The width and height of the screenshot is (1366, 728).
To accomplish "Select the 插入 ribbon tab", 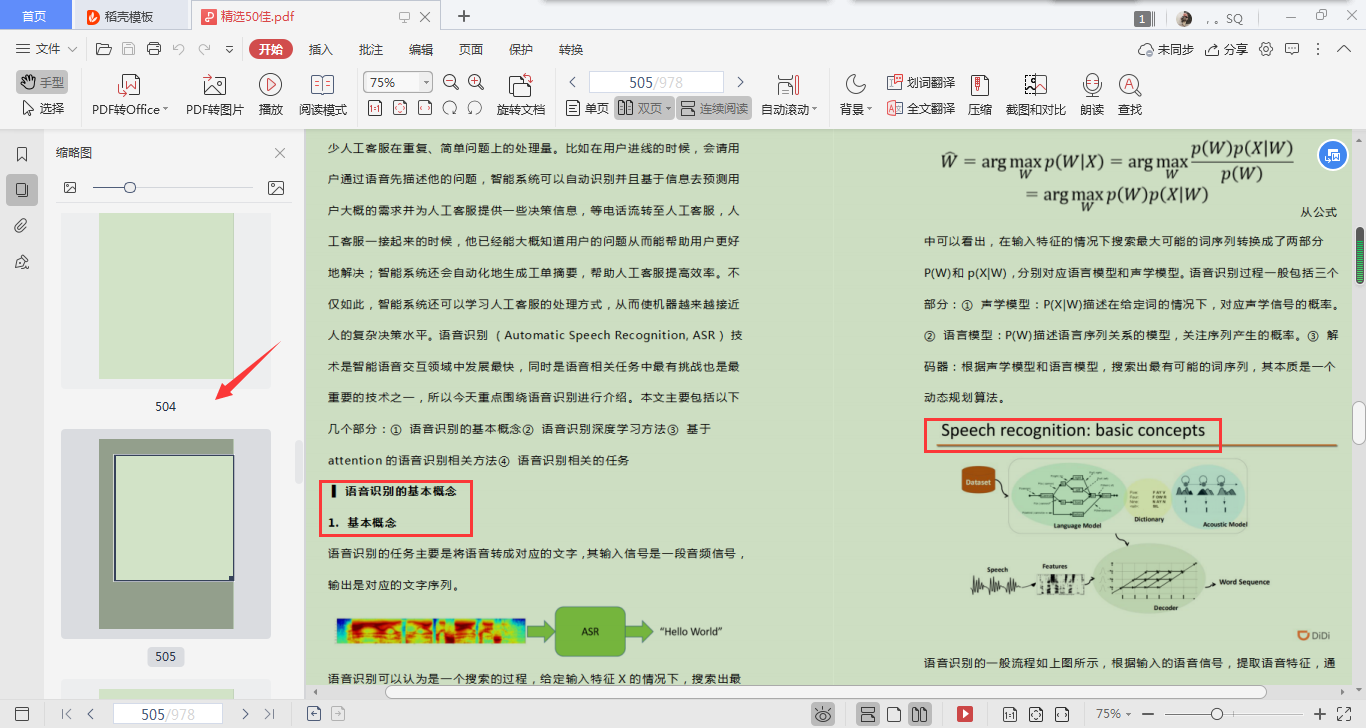I will (x=321, y=49).
